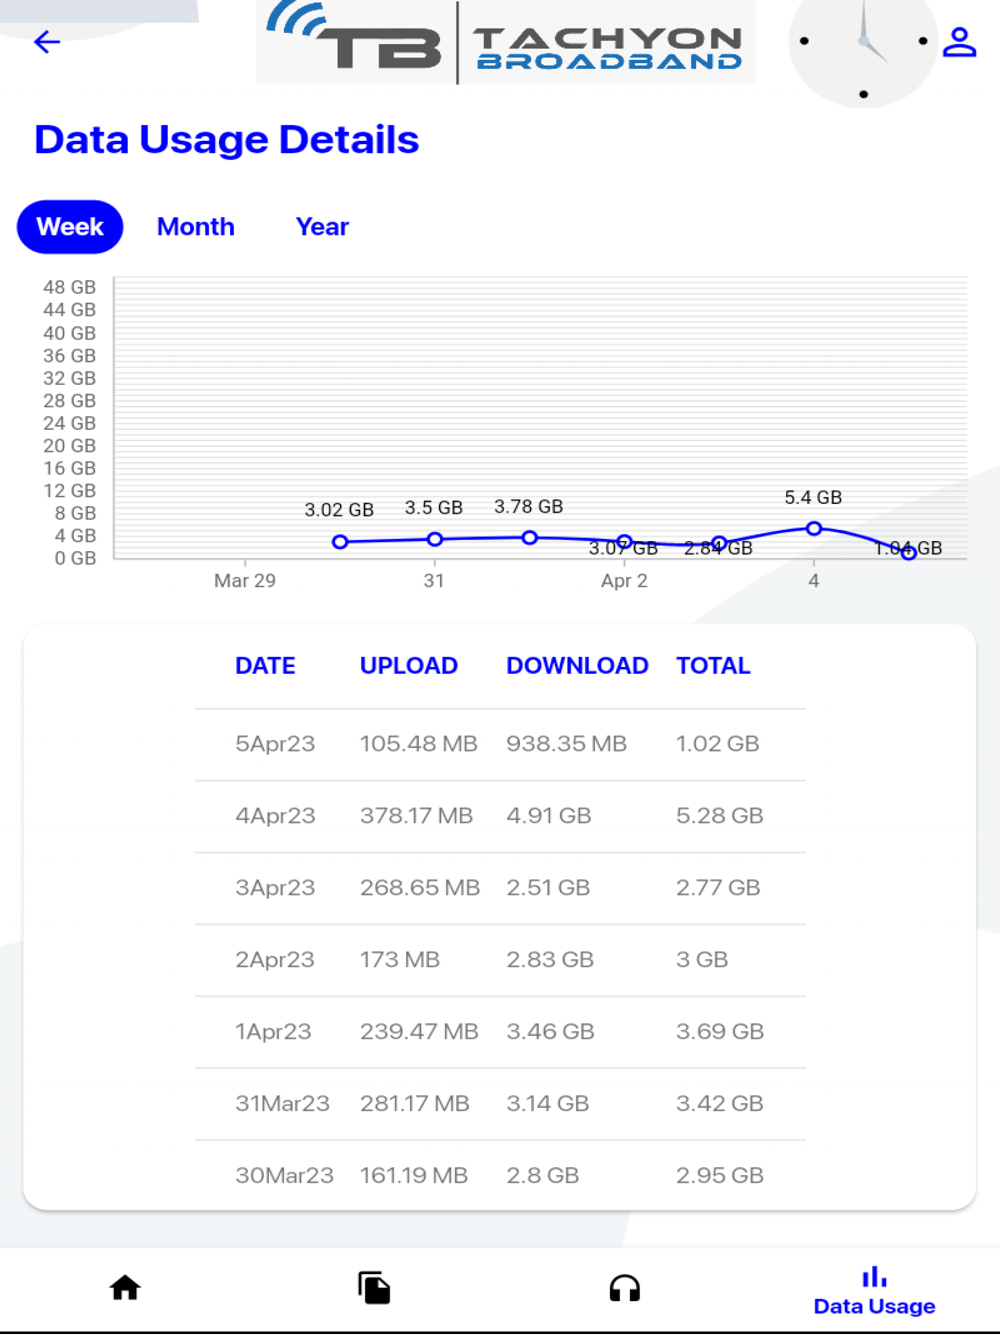Image resolution: width=1000 pixels, height=1334 pixels.
Task: Click the 3.02 GB chart data point
Action: 340,542
